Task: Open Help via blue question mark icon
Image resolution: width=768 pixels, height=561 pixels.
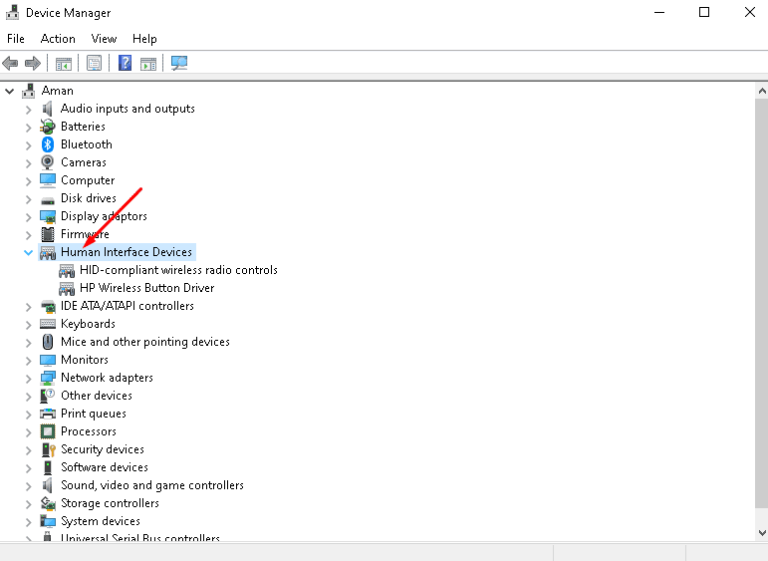Action: click(x=125, y=63)
